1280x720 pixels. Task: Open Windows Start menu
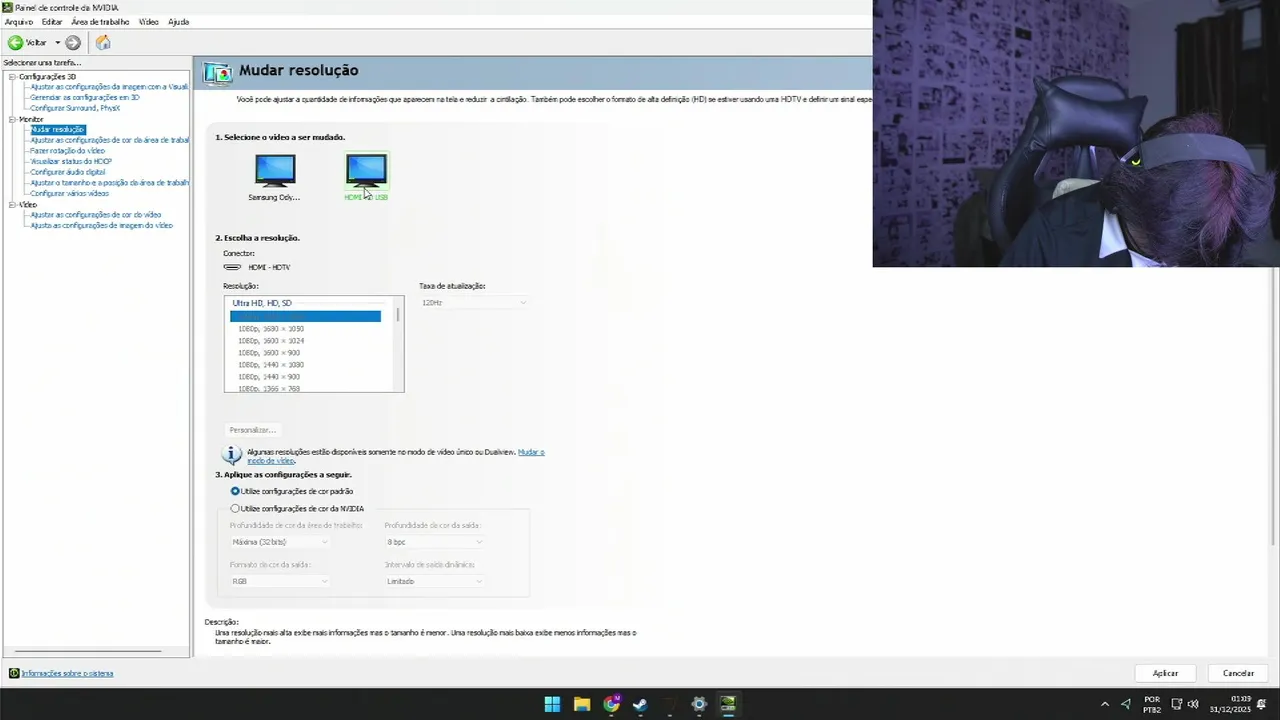(x=552, y=704)
